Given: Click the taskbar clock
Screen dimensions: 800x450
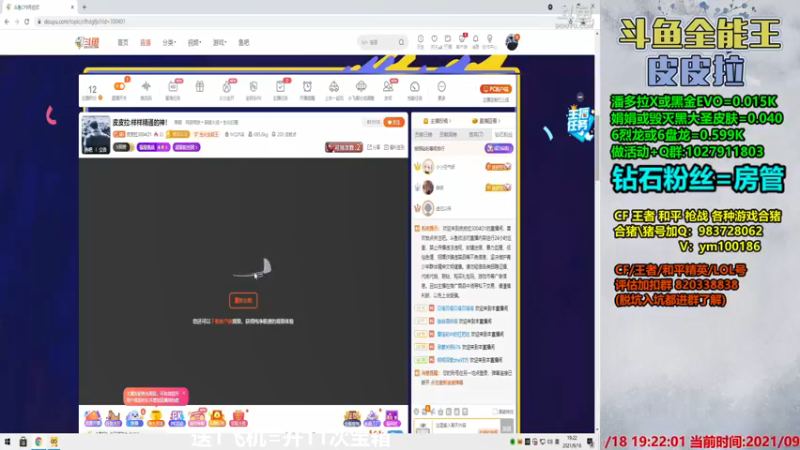Looking at the screenshot, I should [x=572, y=442].
